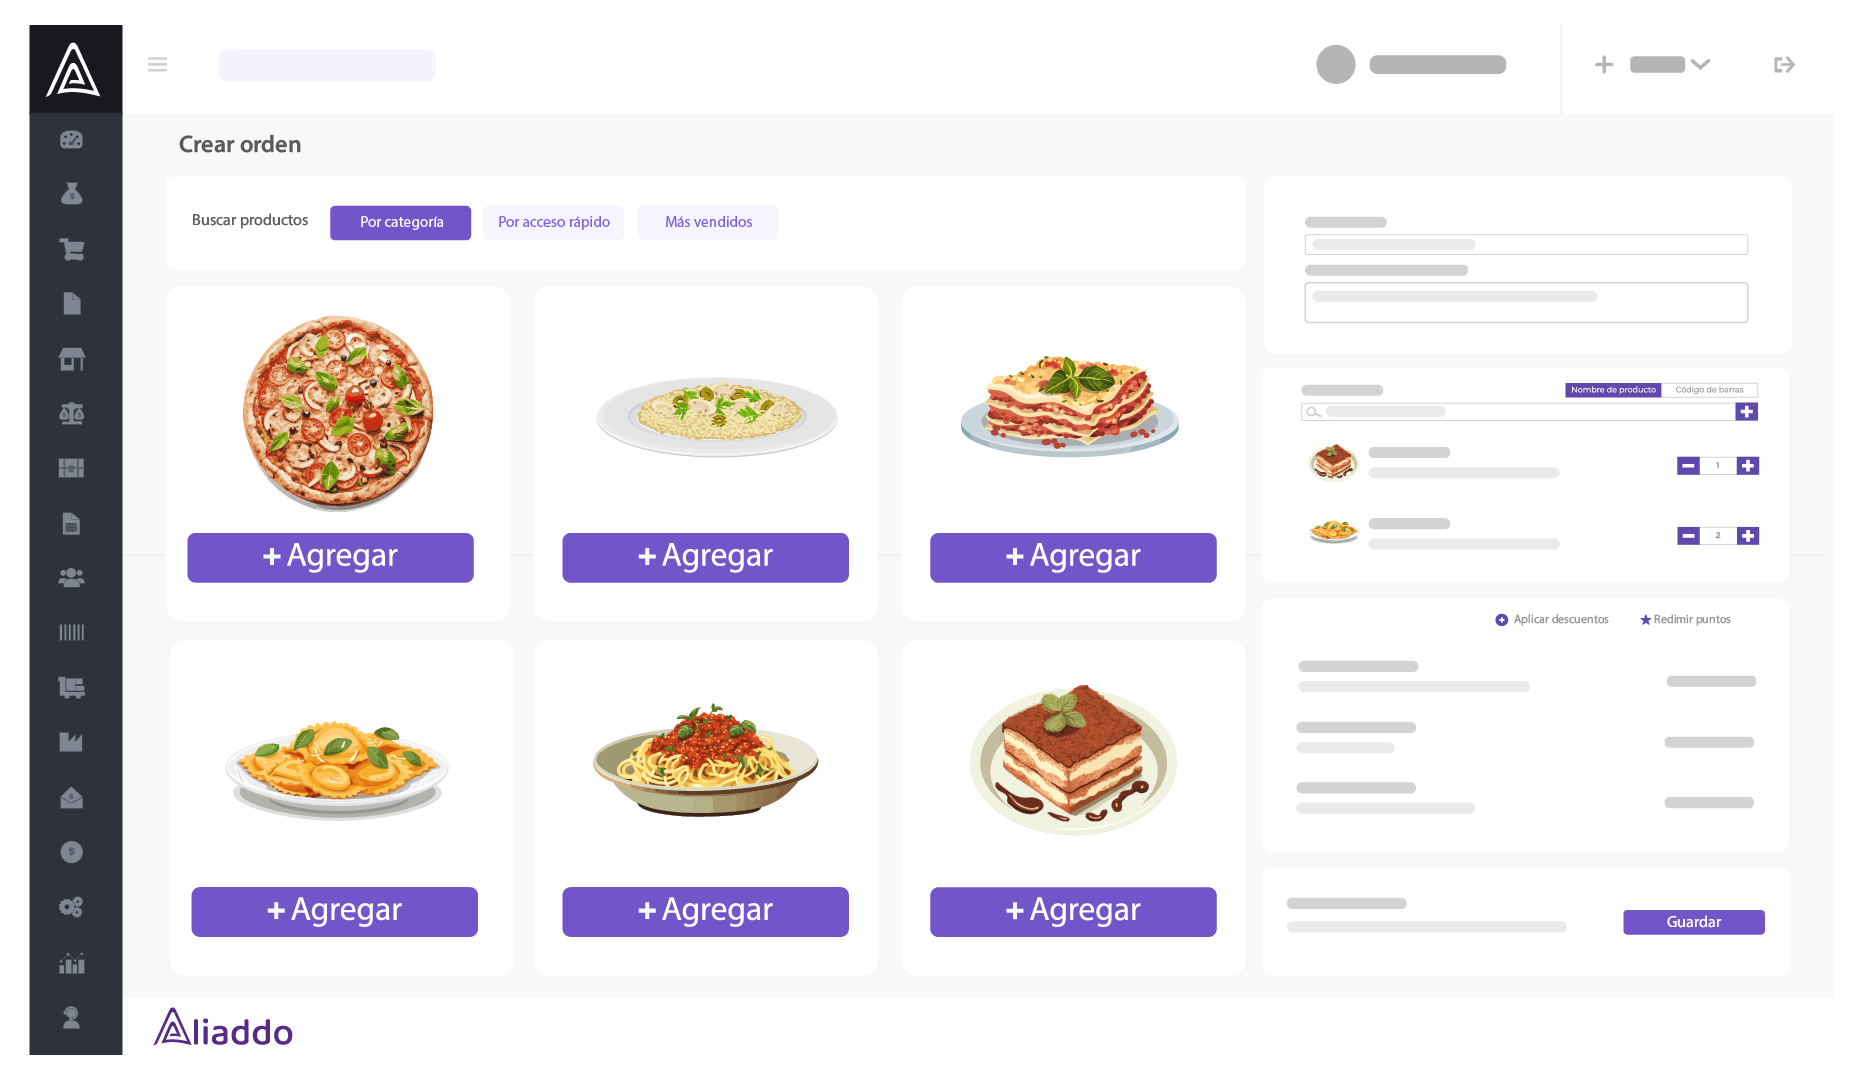Open the people group sidebar icon
This screenshot has height=1080, width=1862.
71,578
